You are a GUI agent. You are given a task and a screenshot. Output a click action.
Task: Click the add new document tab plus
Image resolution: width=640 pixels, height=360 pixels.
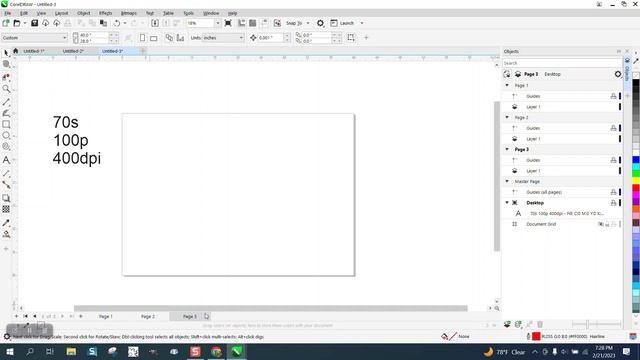(143, 51)
